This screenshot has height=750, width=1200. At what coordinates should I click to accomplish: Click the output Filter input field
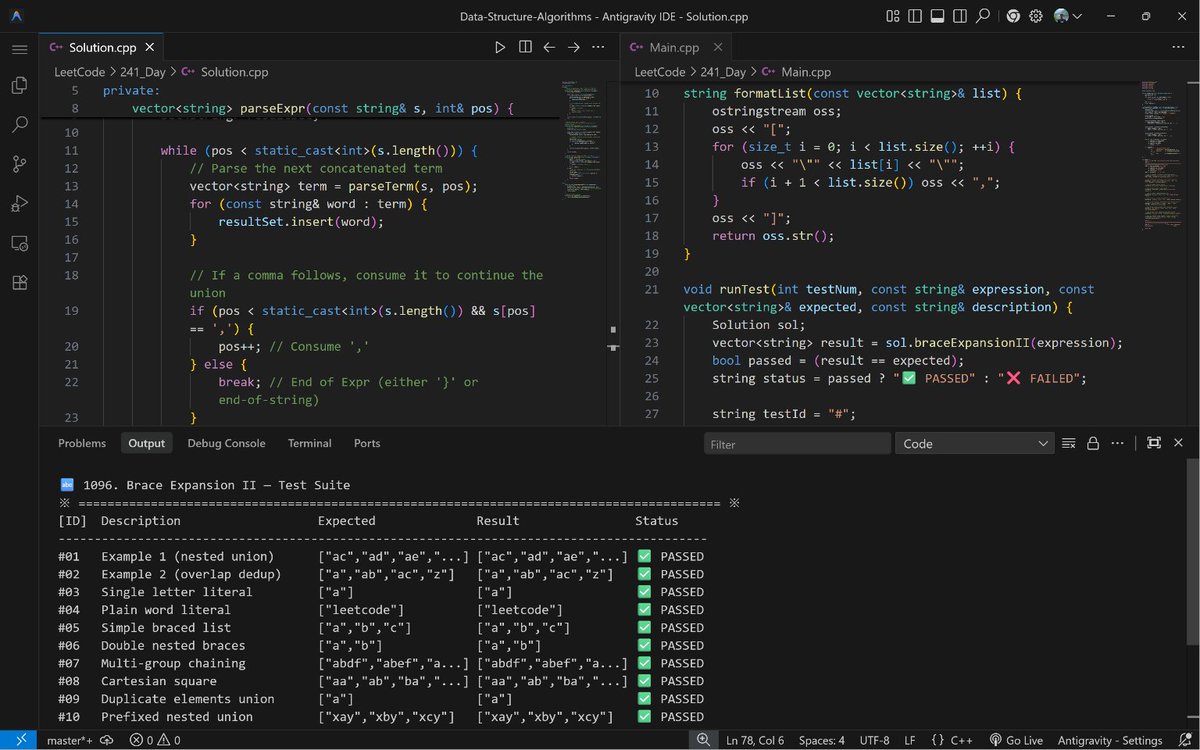coord(797,444)
